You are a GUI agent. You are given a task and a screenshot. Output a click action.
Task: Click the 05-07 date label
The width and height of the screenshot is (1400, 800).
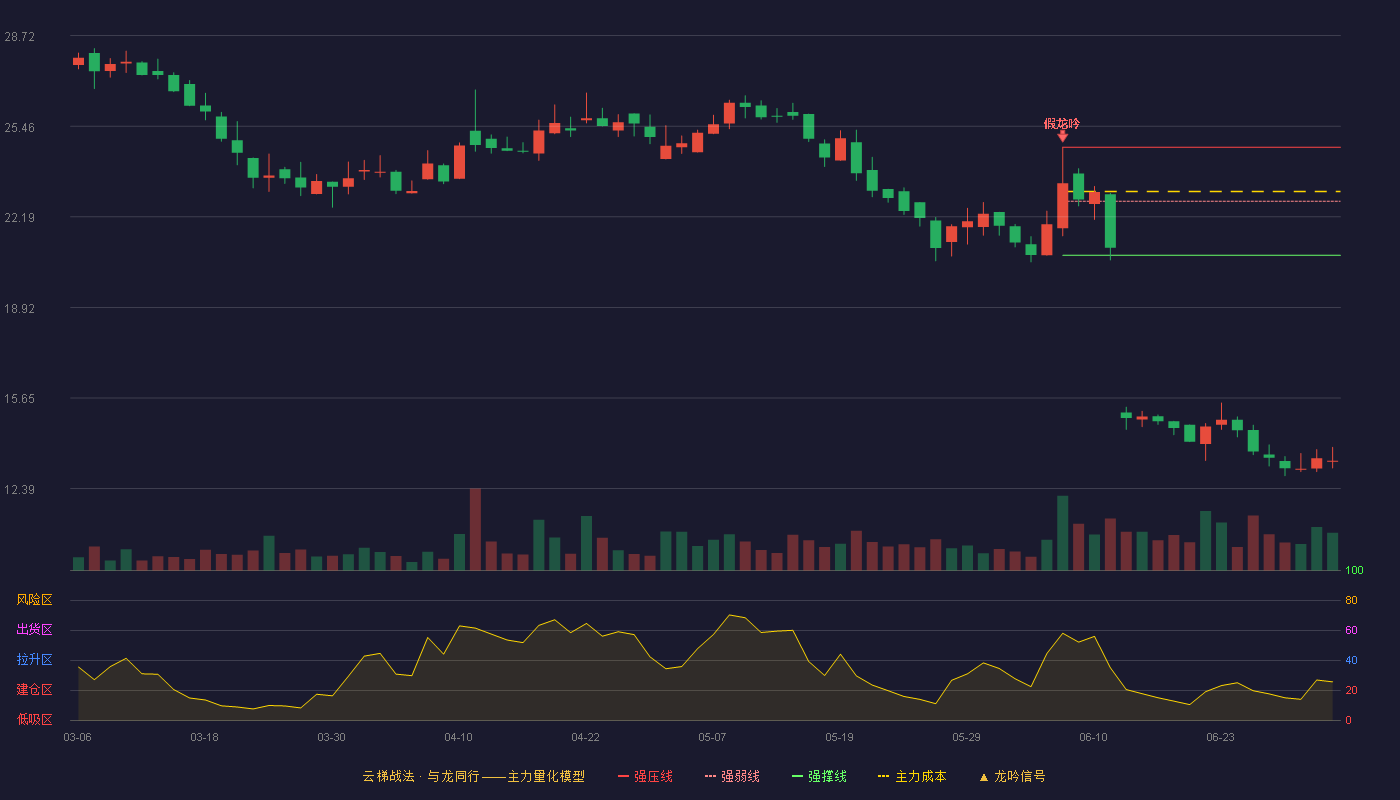[x=713, y=737]
